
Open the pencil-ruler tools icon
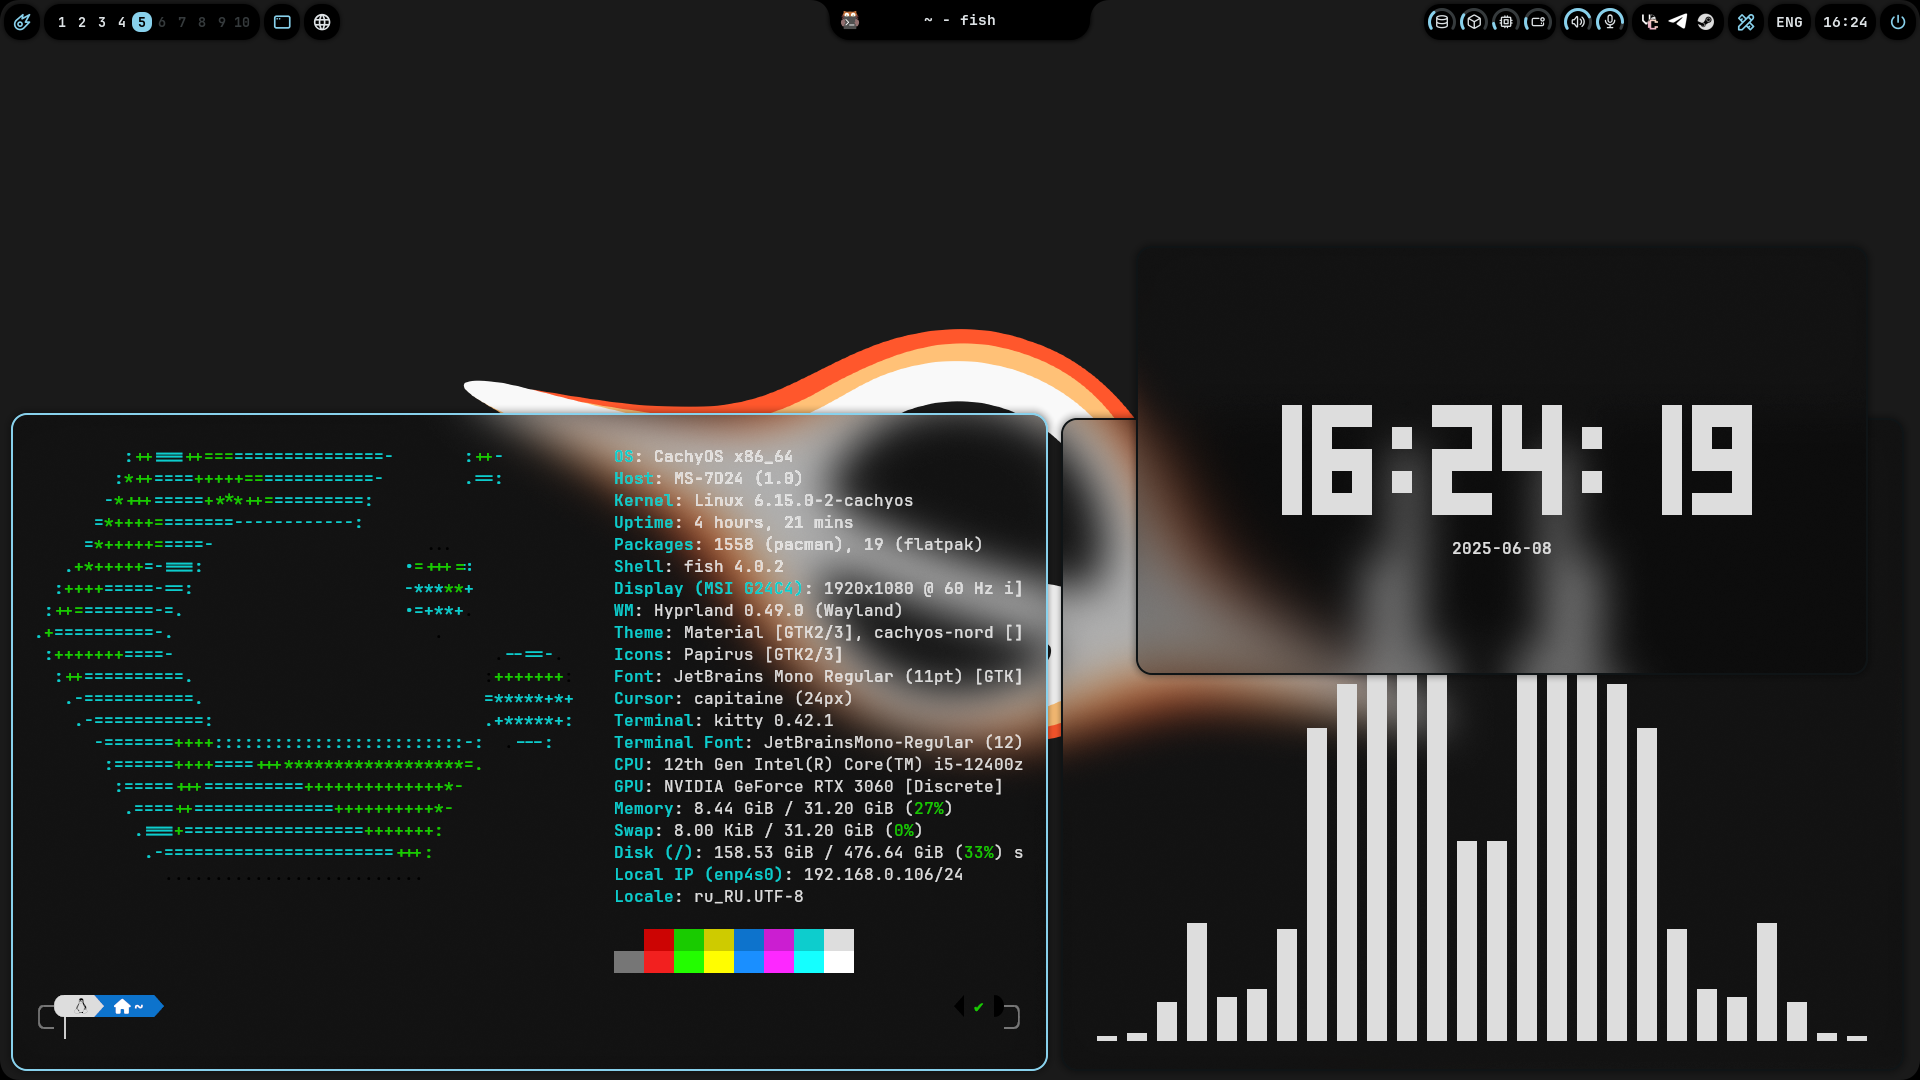[1746, 22]
